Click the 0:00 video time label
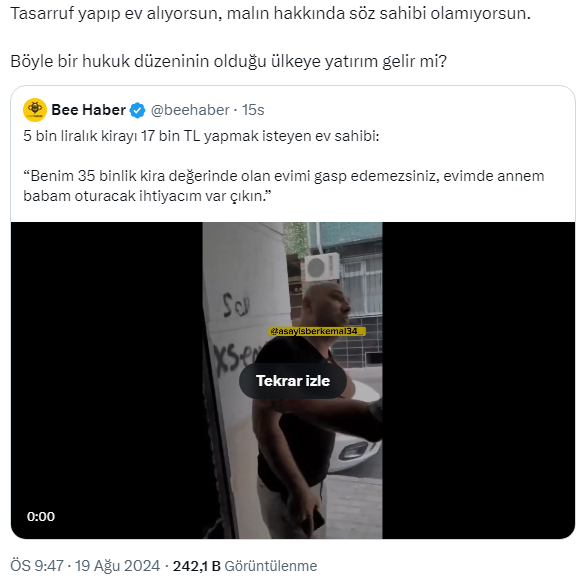 click(x=41, y=516)
